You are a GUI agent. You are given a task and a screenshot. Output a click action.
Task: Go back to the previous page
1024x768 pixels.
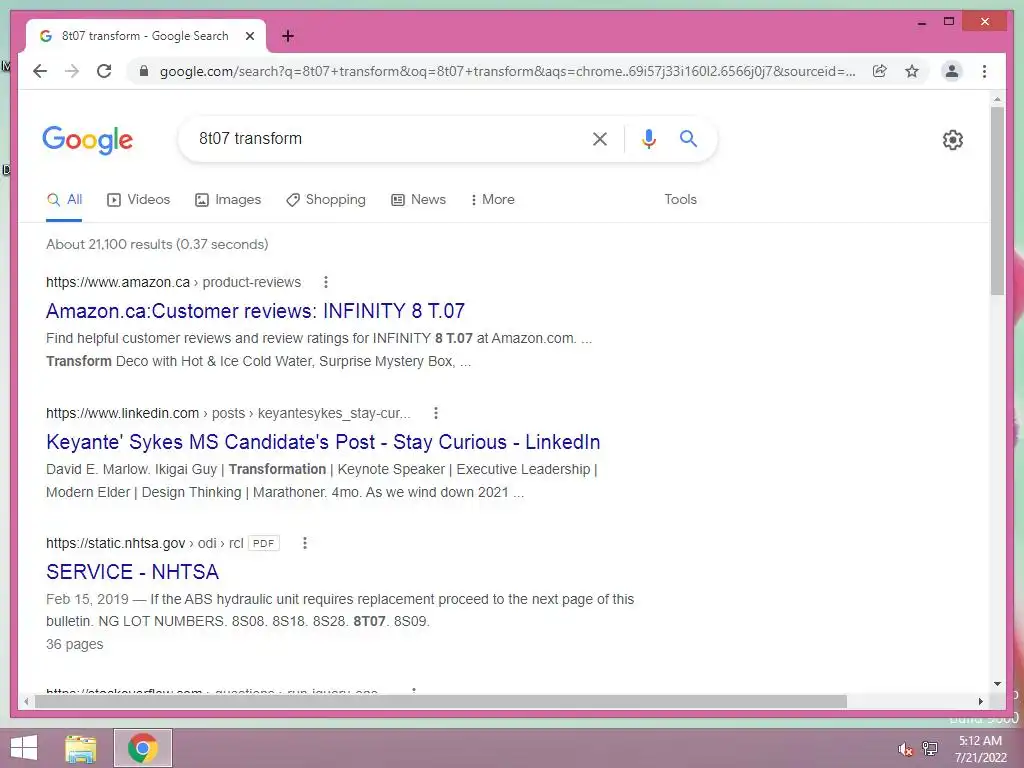40,71
